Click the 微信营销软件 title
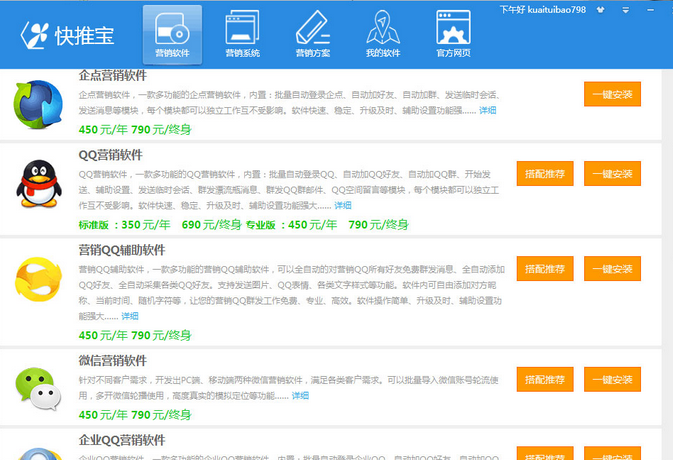Screen dimensions: 673x460 tap(113, 360)
